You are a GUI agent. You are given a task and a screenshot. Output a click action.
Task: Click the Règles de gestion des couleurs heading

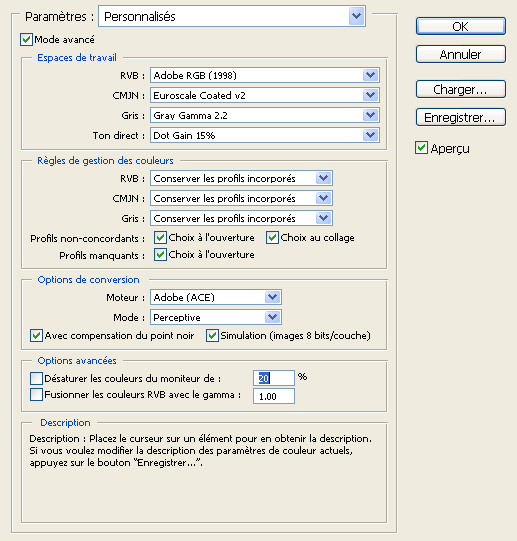[105, 161]
